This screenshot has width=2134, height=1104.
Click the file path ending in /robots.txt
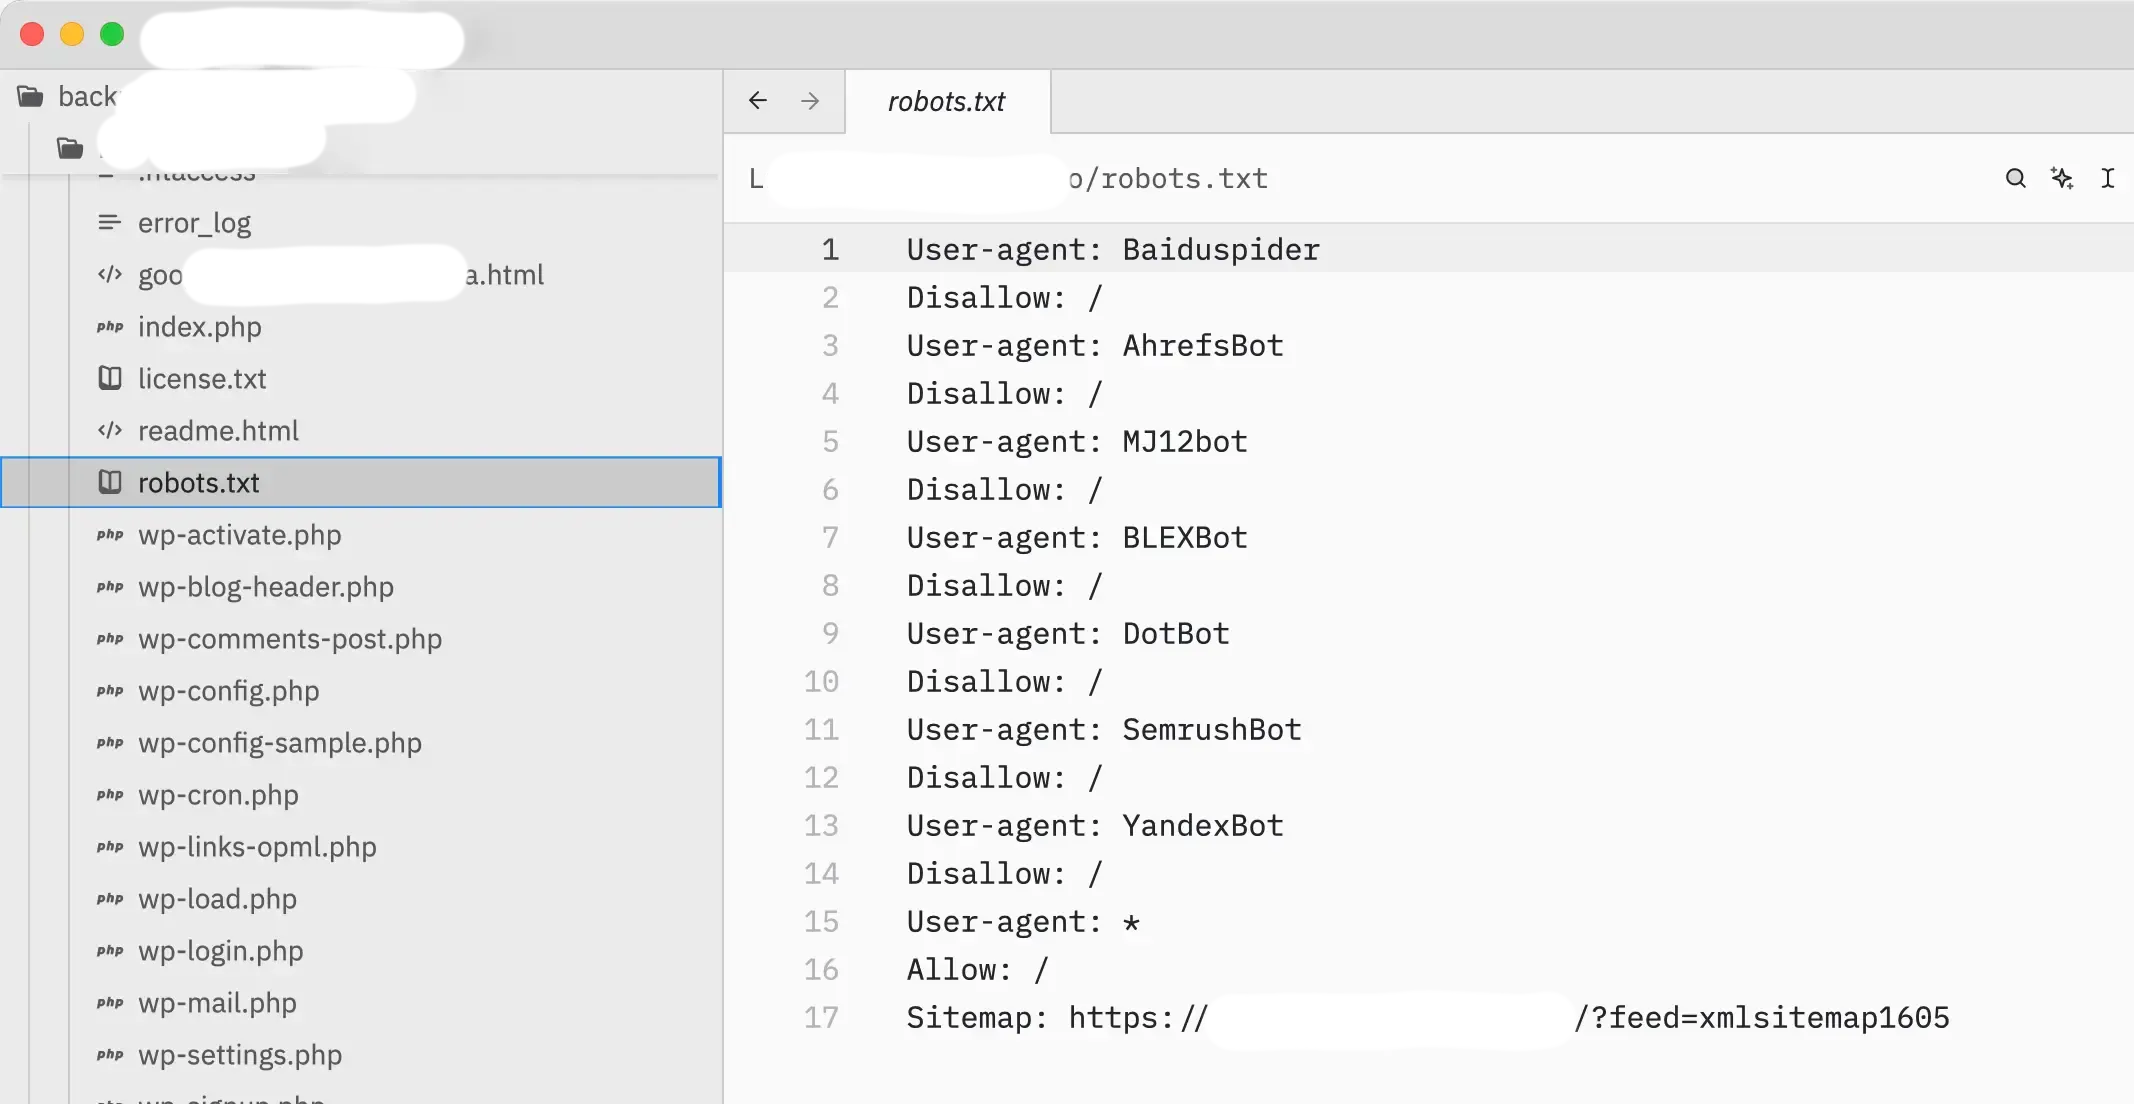[1010, 179]
